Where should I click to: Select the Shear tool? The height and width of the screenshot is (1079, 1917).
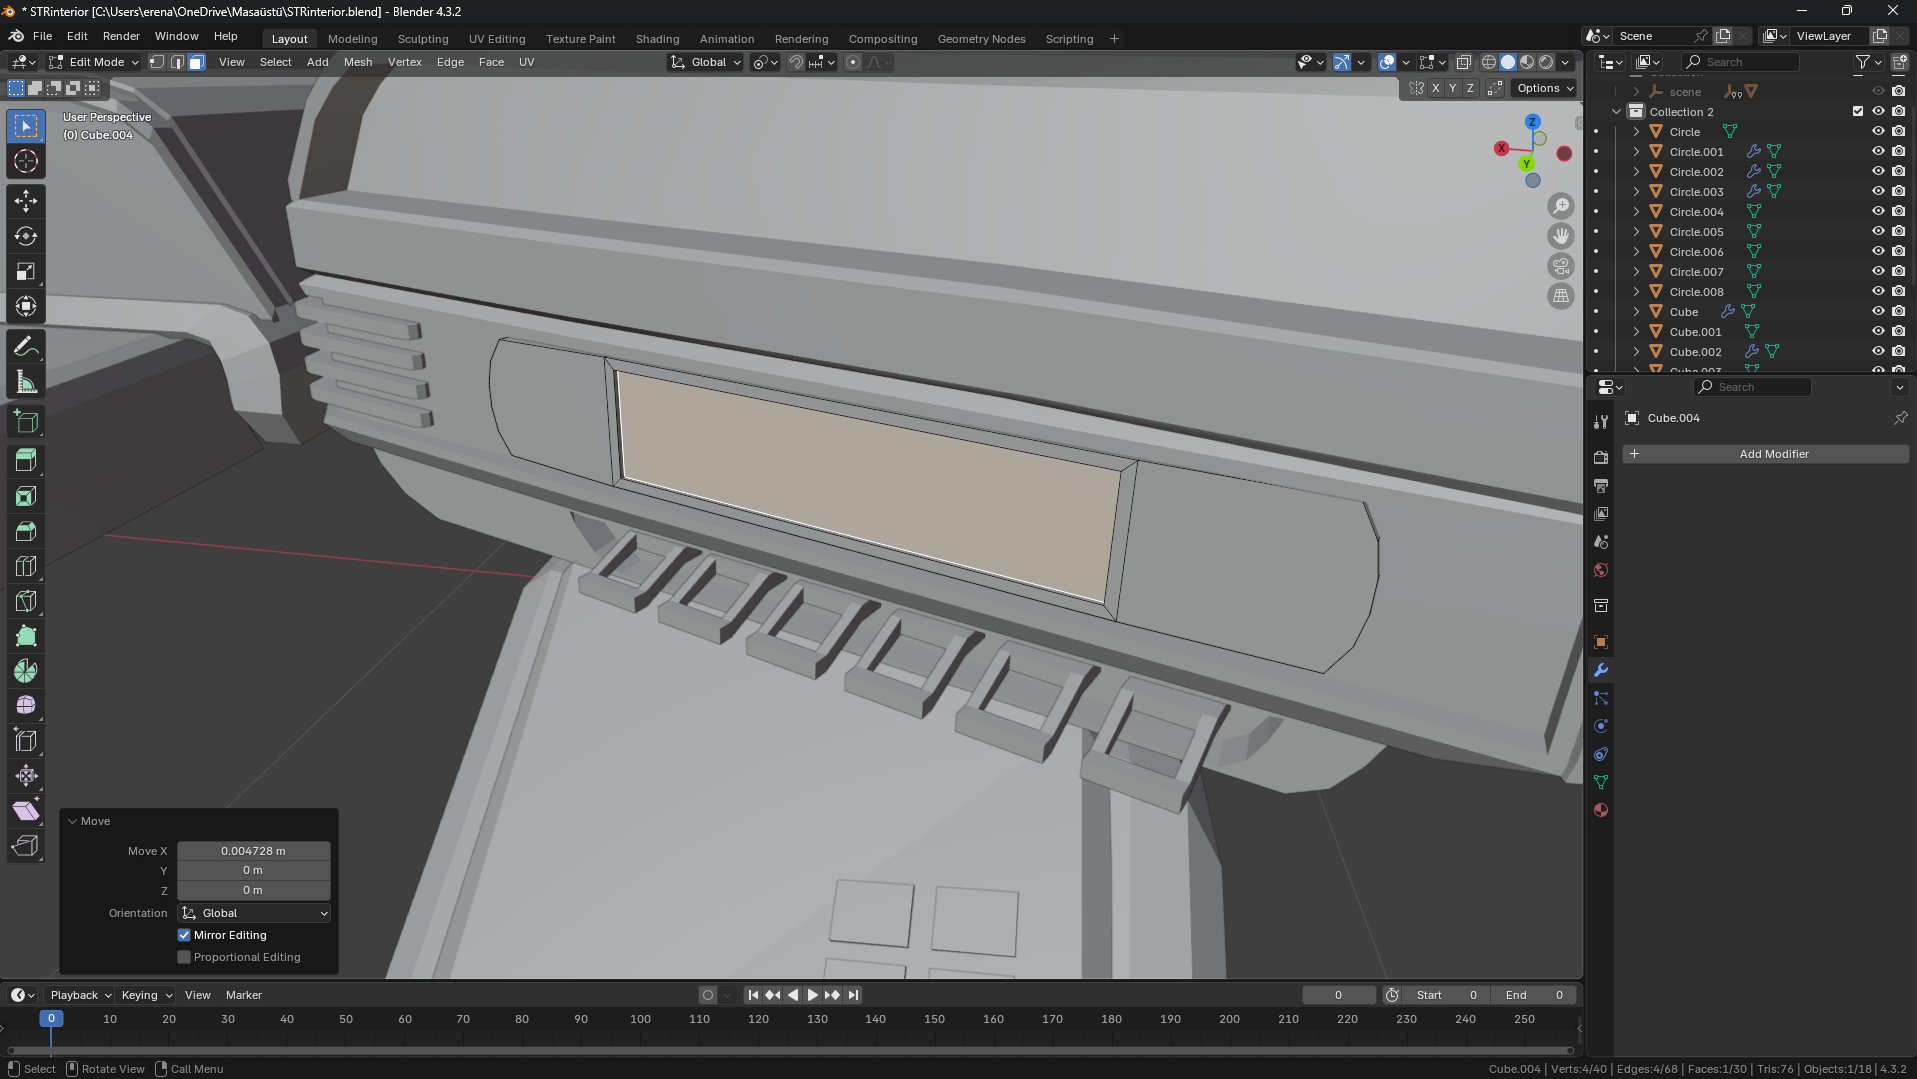tap(26, 811)
